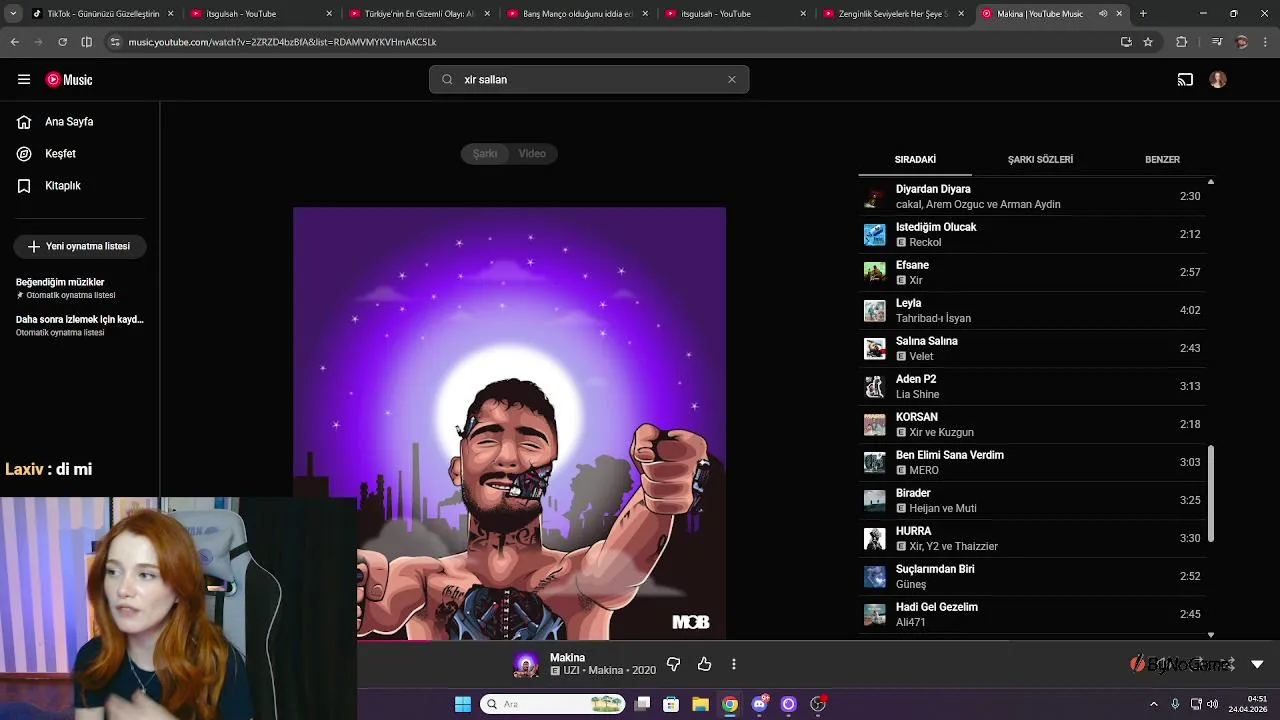Dislike the current song Makina
Image resolution: width=1280 pixels, height=720 pixels.
tap(673, 664)
